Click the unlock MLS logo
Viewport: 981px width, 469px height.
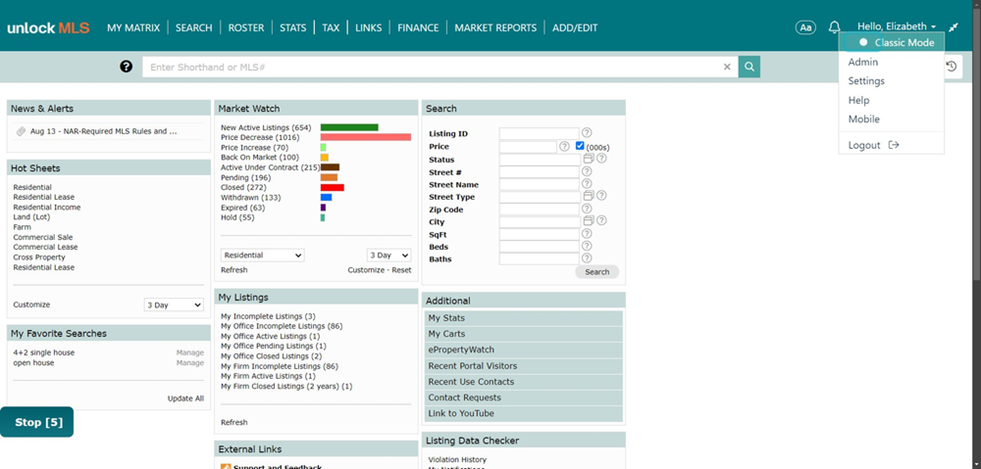pos(48,28)
